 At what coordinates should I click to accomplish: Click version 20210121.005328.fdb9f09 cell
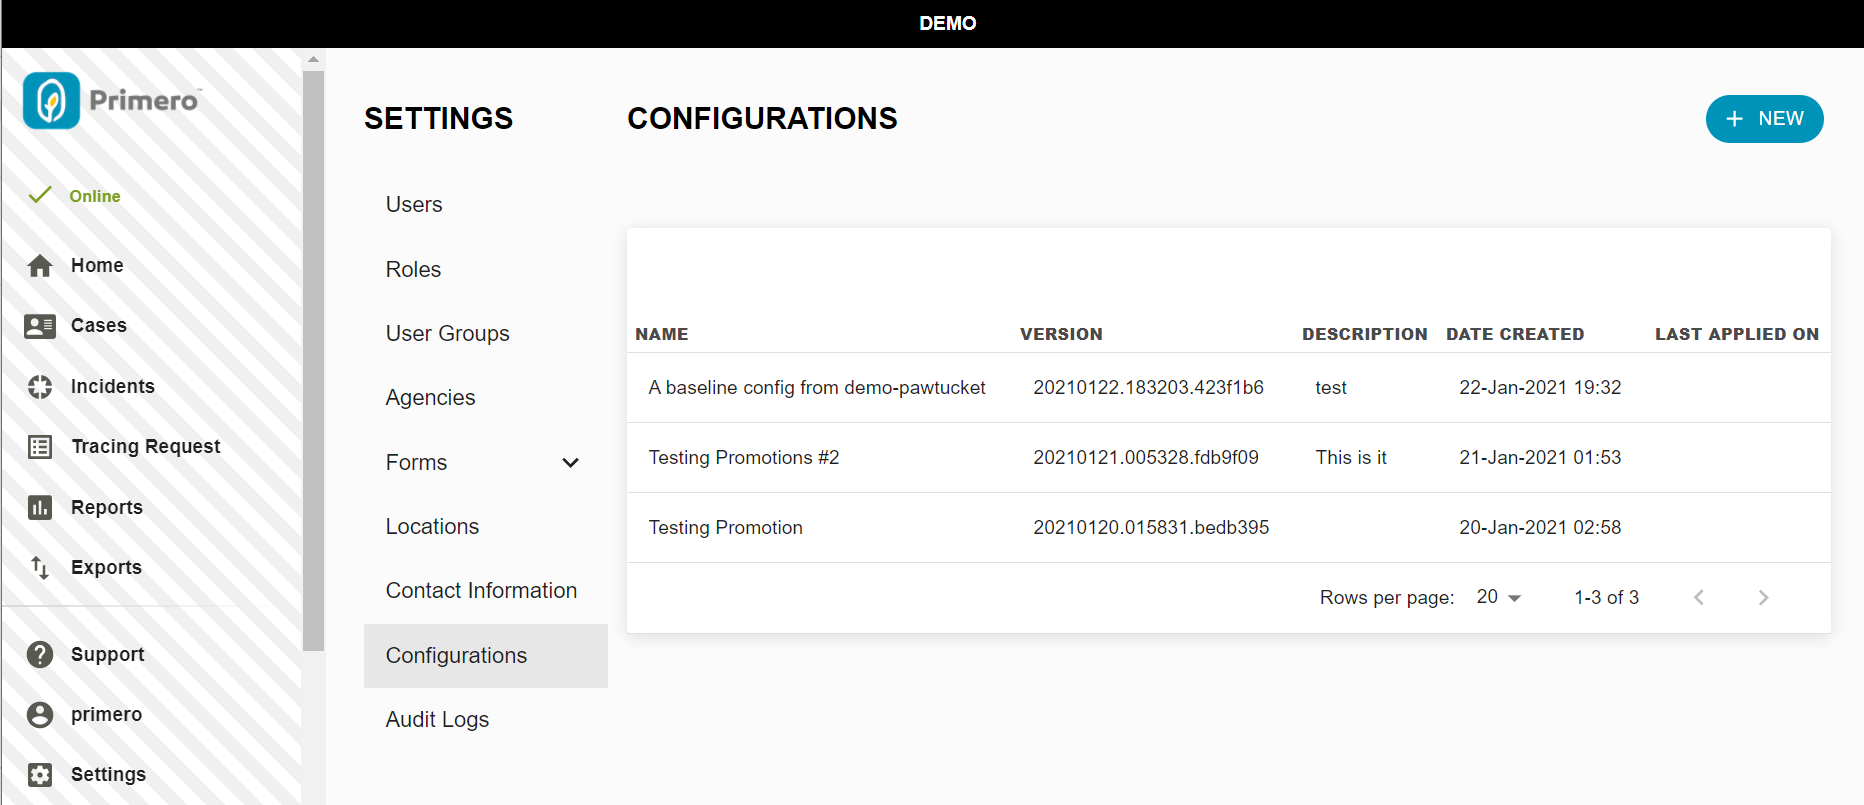tap(1146, 458)
